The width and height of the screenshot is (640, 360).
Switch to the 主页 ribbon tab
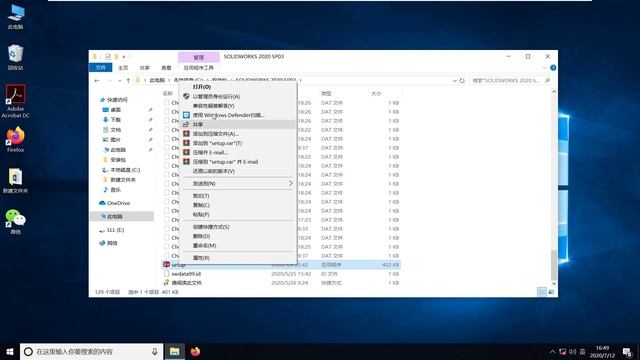click(x=123, y=68)
